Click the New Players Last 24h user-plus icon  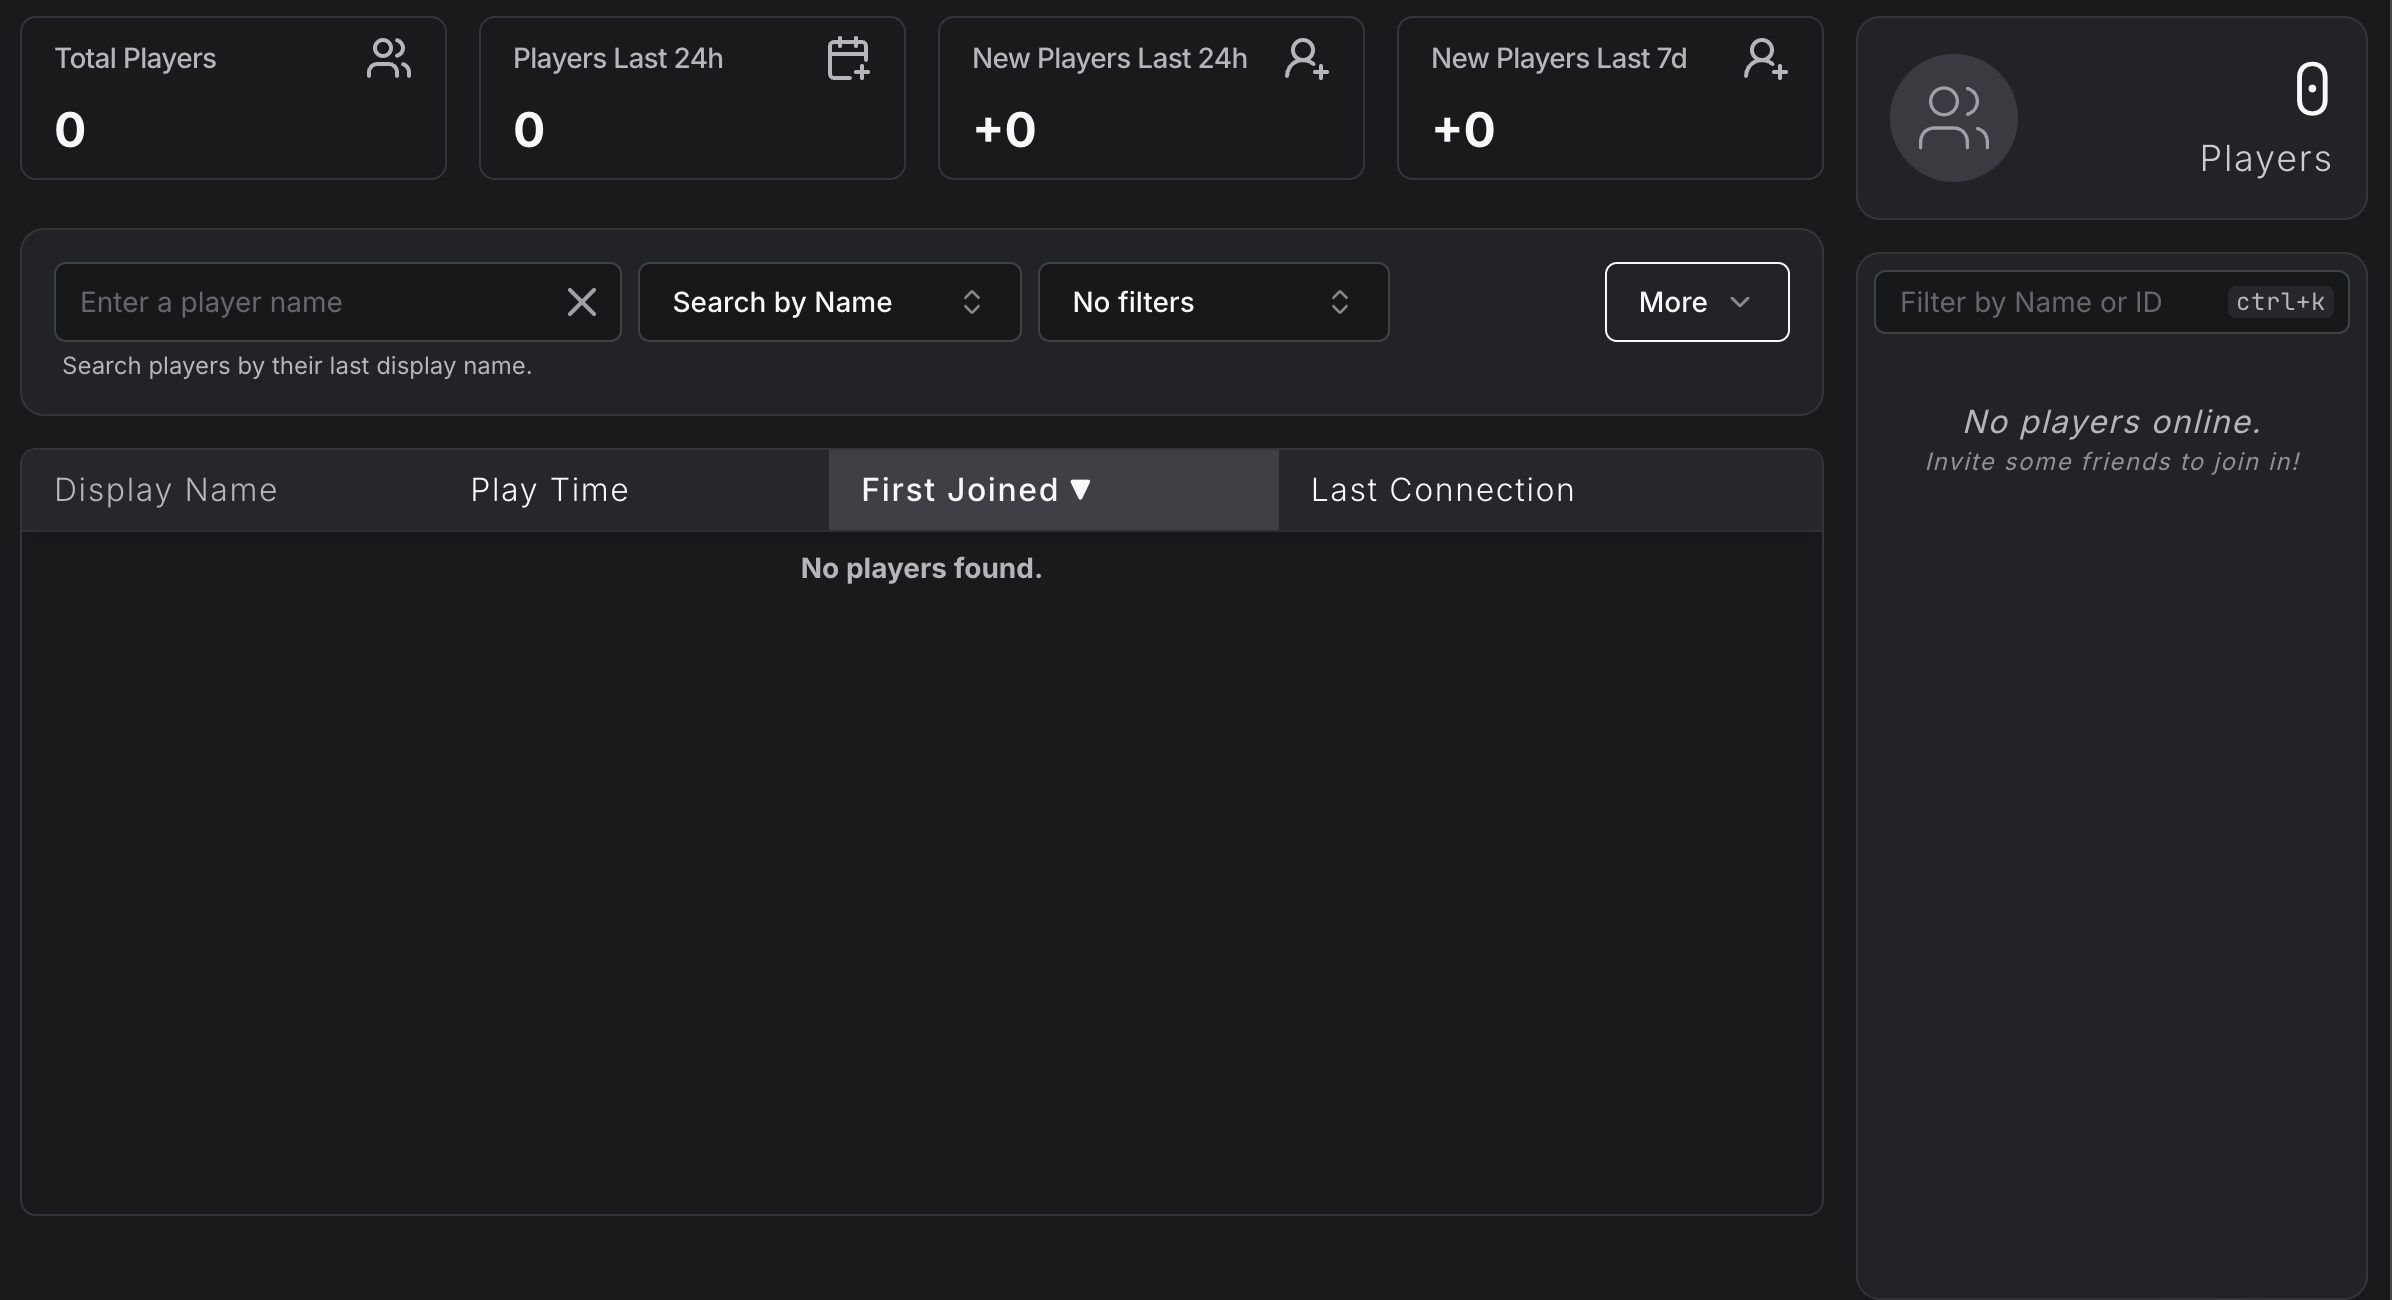click(x=1306, y=58)
